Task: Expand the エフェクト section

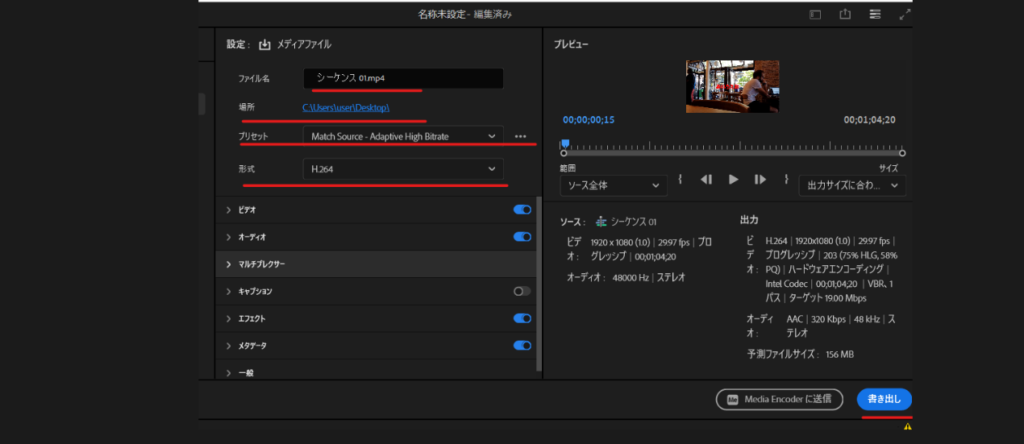Action: coord(229,318)
